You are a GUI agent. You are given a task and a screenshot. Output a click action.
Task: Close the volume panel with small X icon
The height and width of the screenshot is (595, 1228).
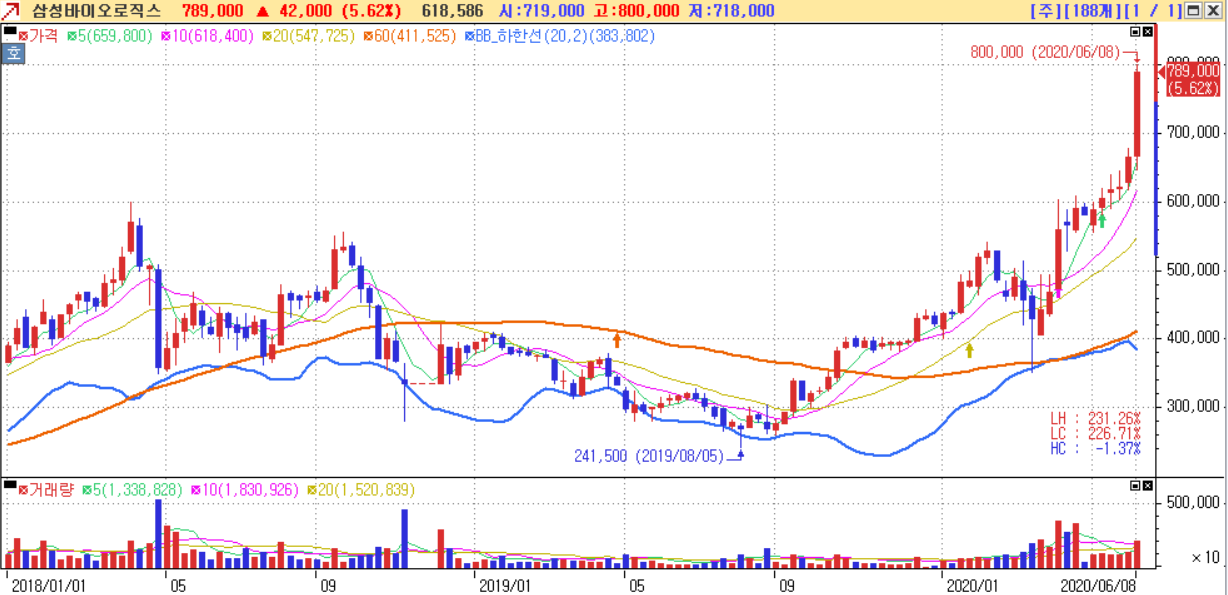[1147, 485]
